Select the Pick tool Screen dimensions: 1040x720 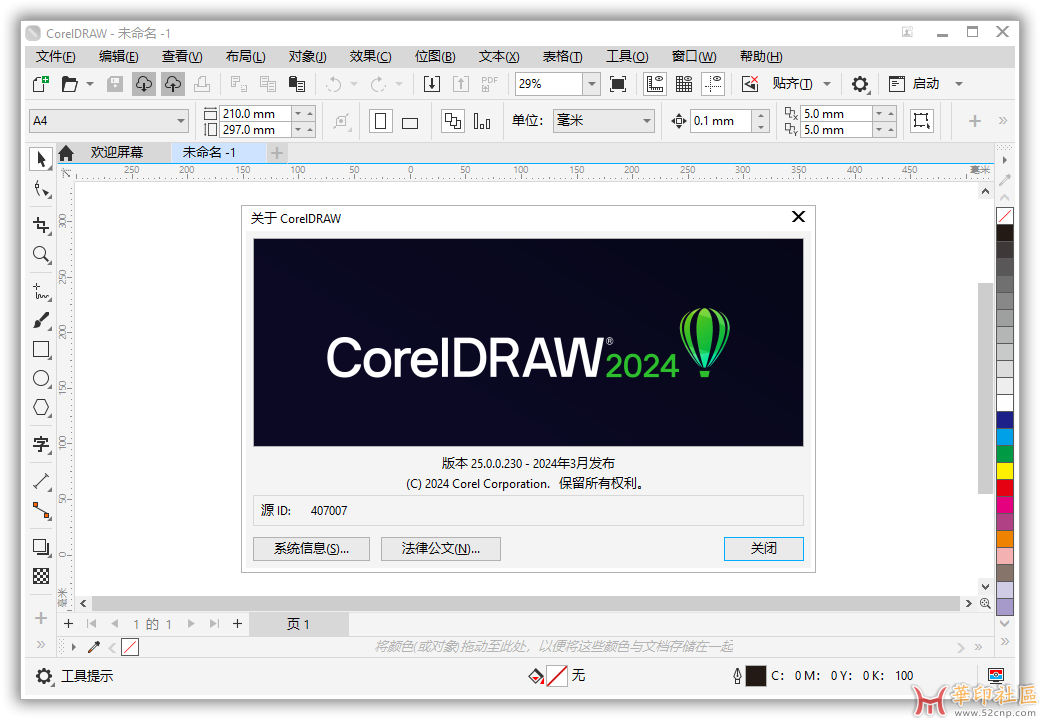[41, 159]
